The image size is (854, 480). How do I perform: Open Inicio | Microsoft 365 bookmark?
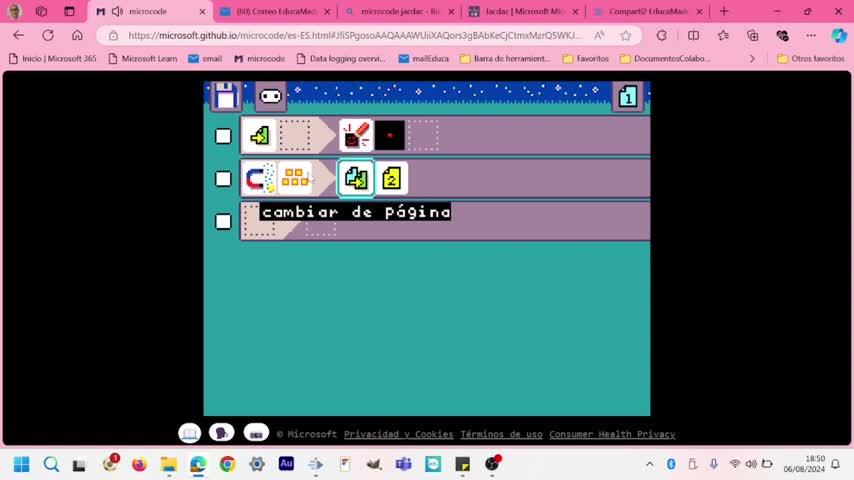[x=52, y=58]
